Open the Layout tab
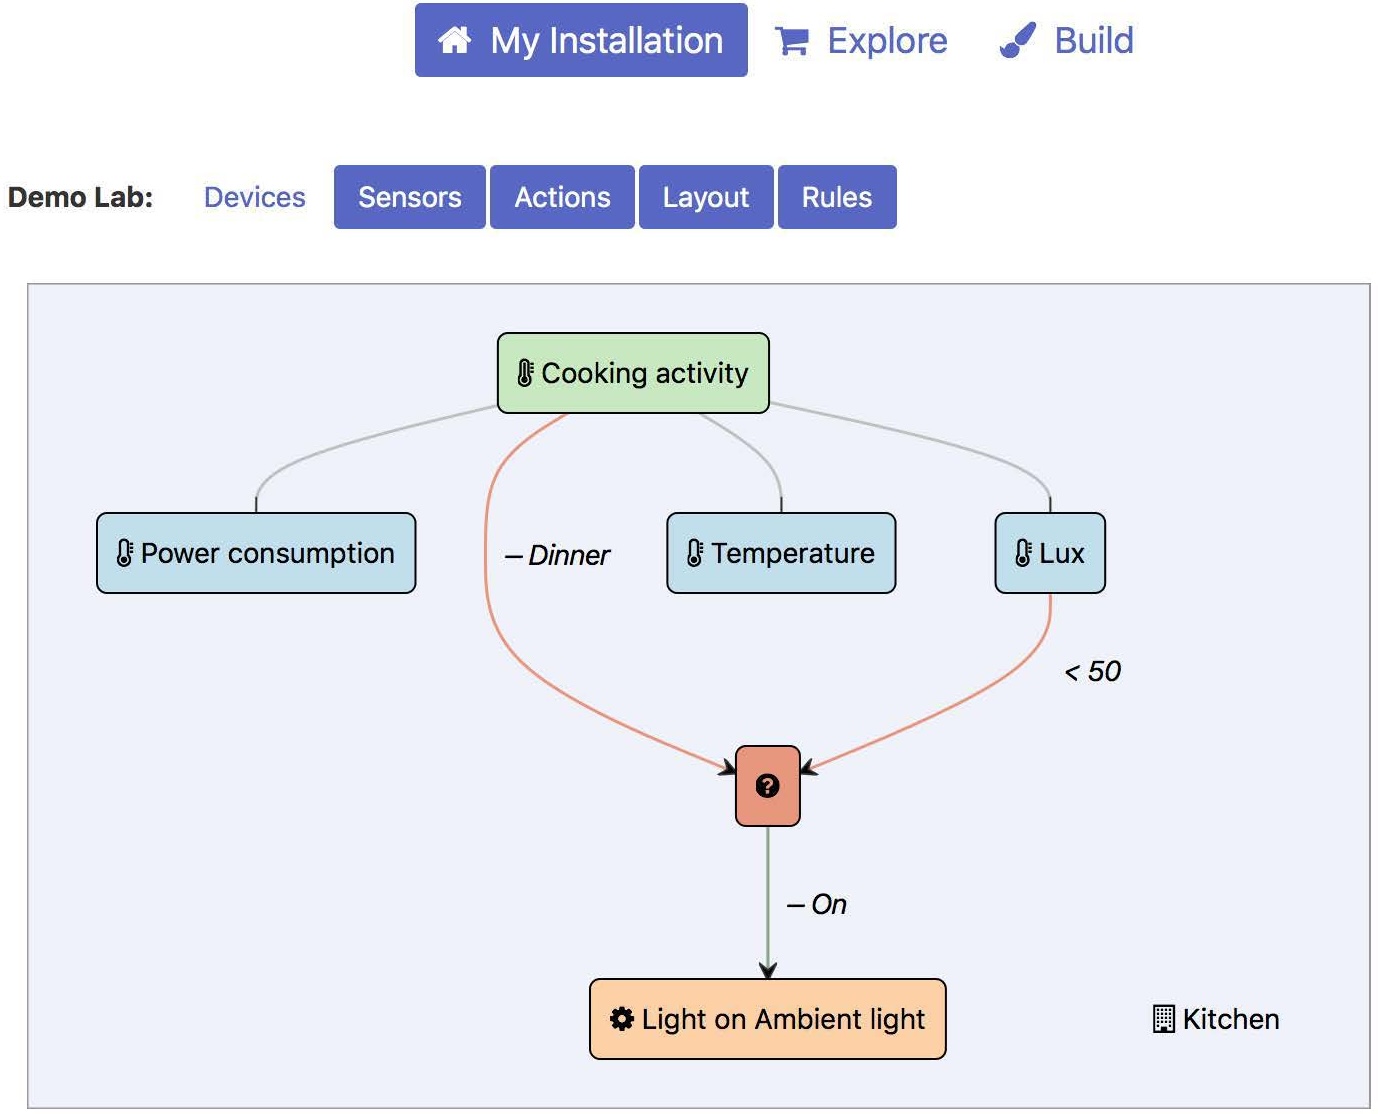 [x=706, y=197]
